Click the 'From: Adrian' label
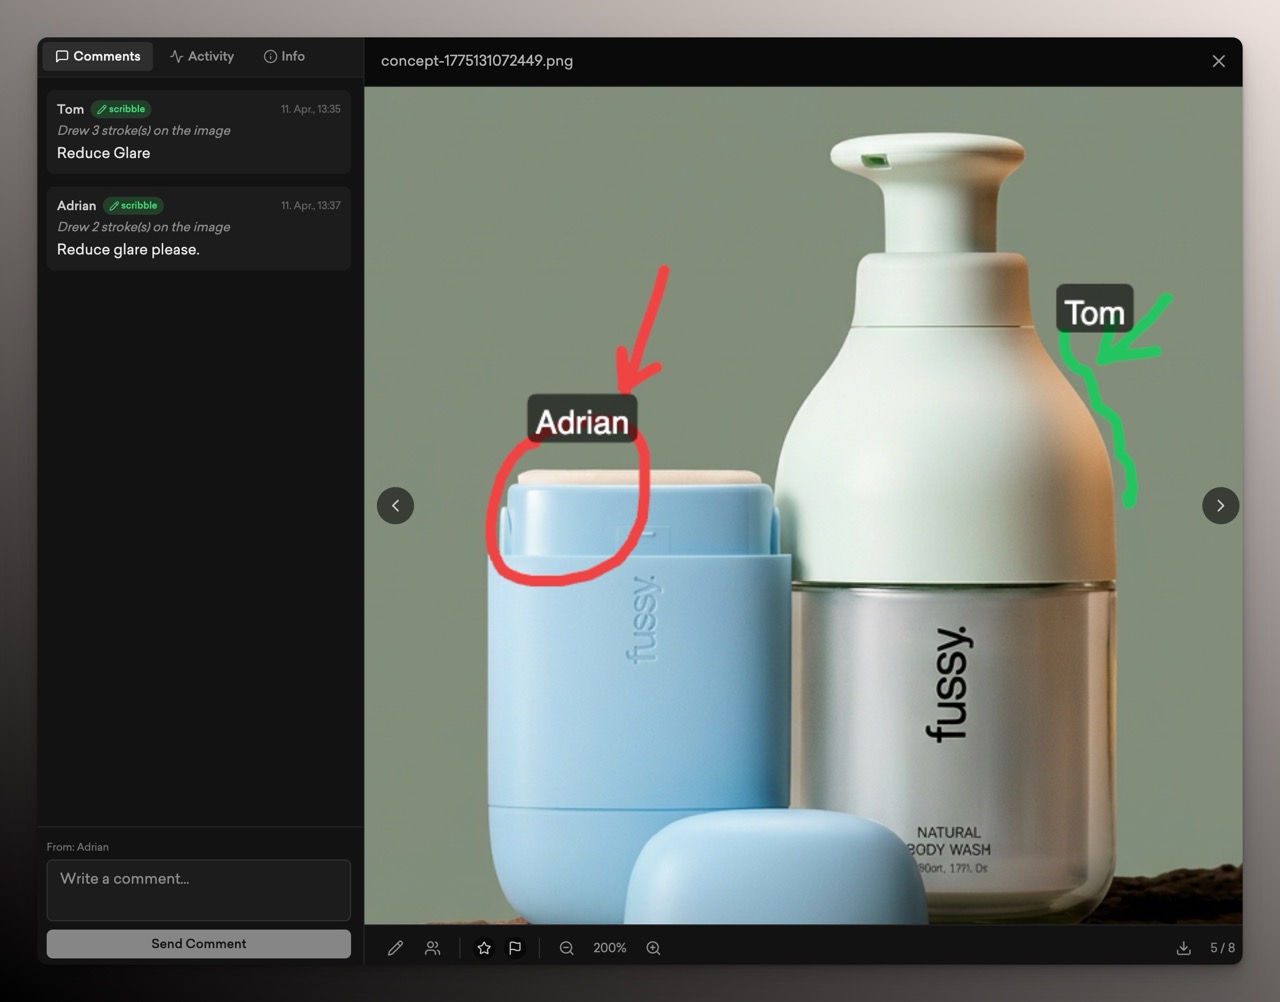This screenshot has height=1002, width=1280. (78, 847)
